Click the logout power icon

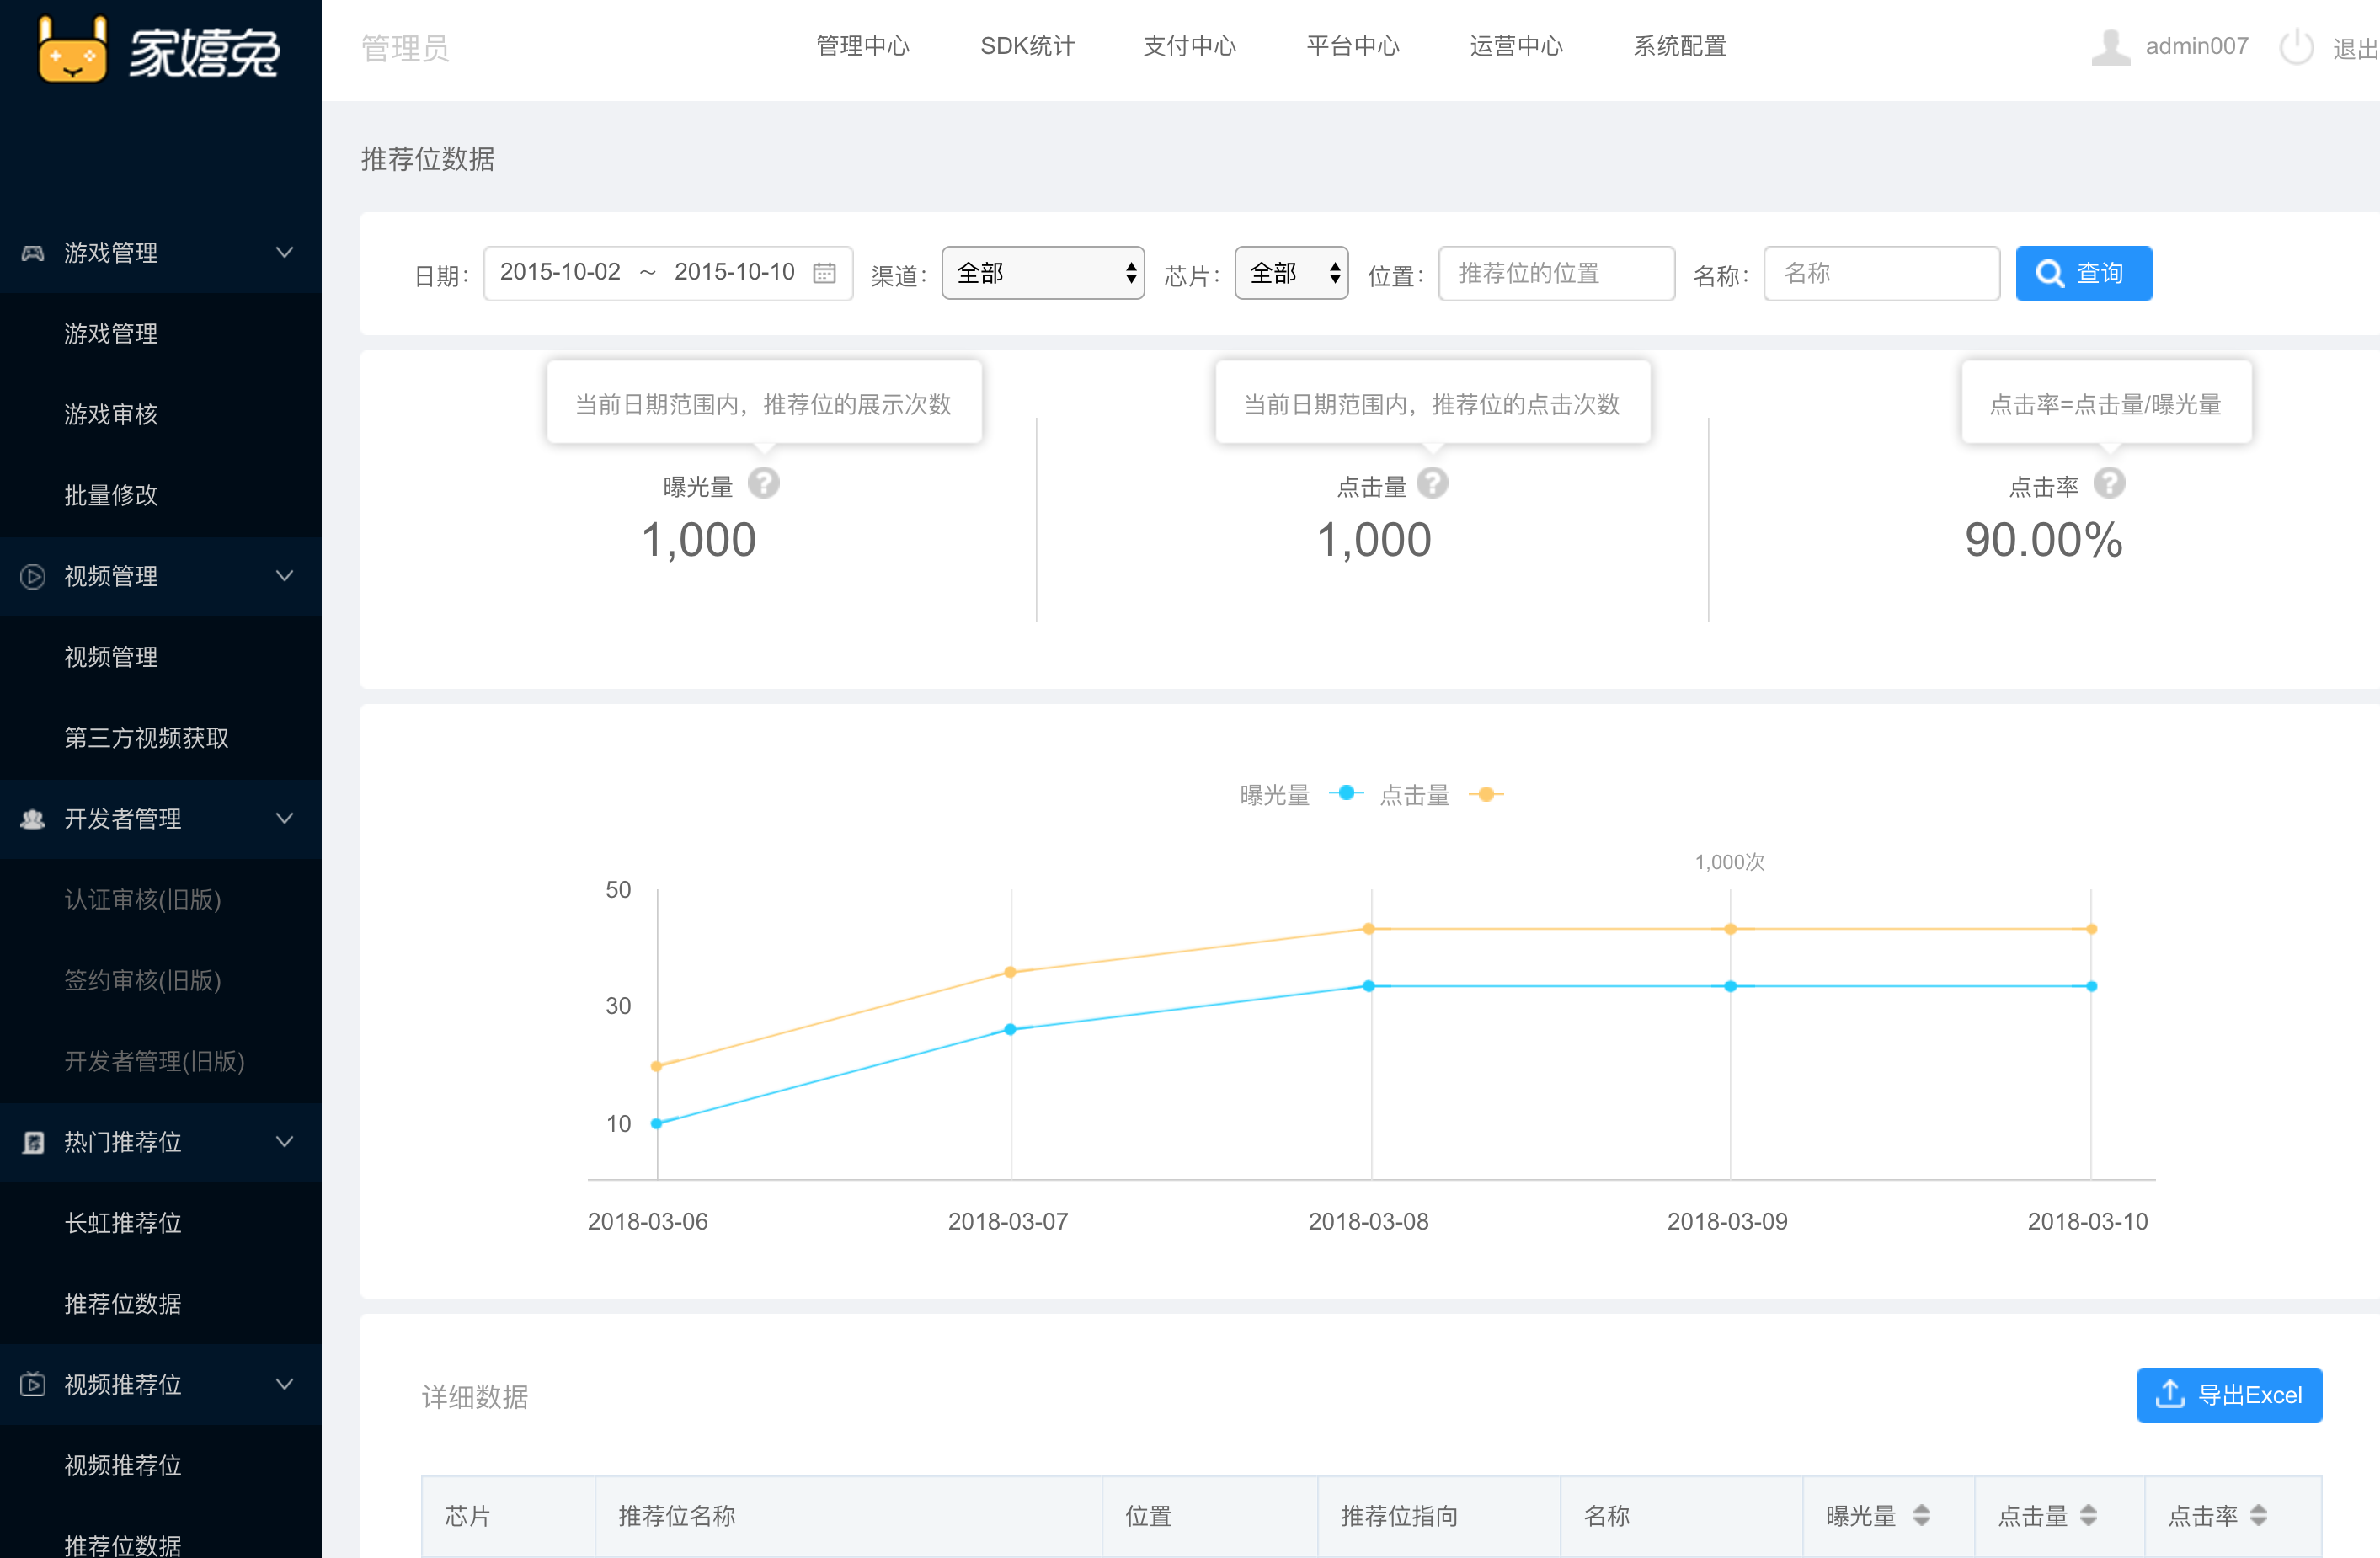pos(2296,47)
